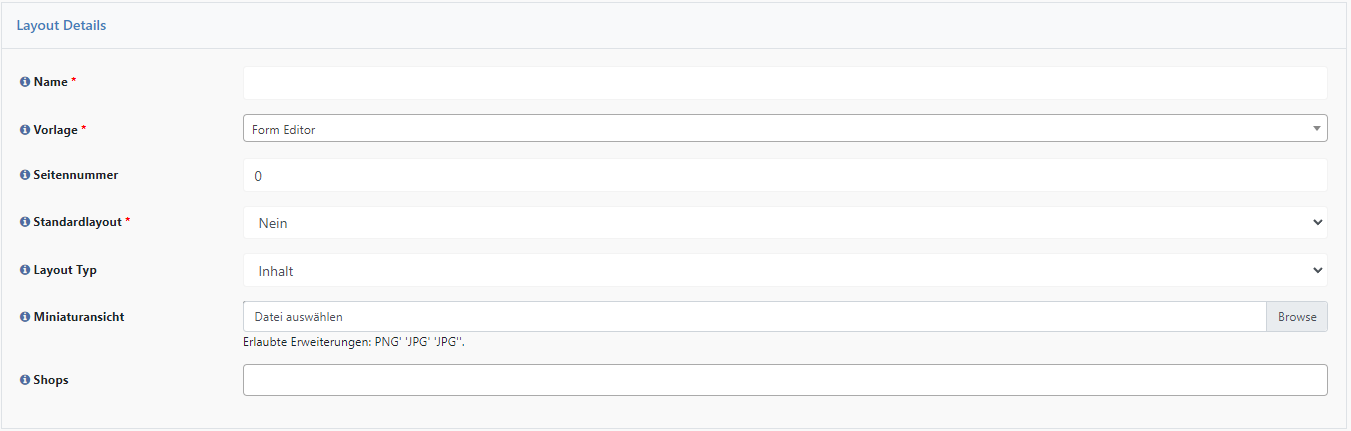Open the Vorlage dropdown arrow
The height and width of the screenshot is (431, 1351).
coord(1316,128)
